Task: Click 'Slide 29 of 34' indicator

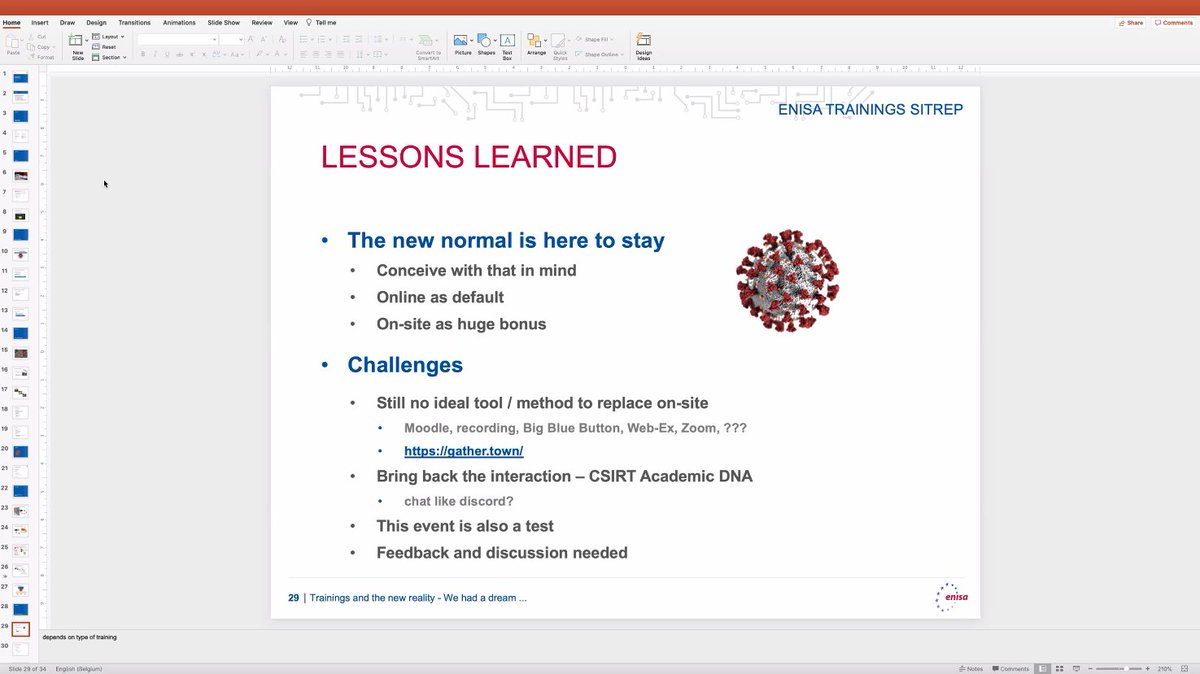Action: coord(28,668)
